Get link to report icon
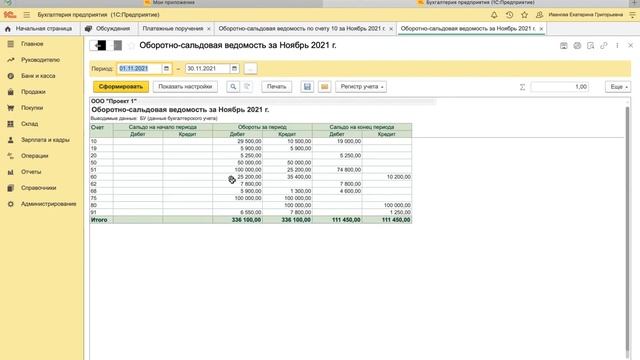Image resolution: width=640 pixels, height=360 pixels. (x=604, y=46)
